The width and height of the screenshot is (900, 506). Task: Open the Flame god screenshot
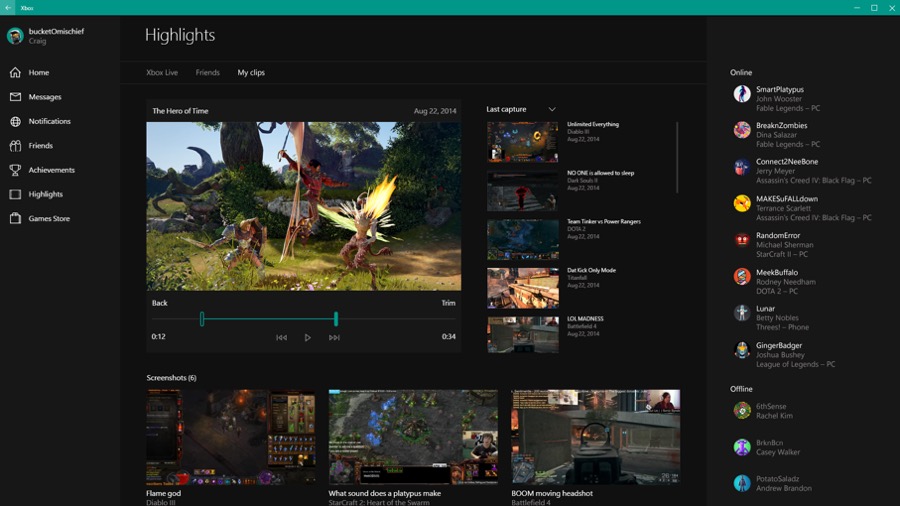231,437
